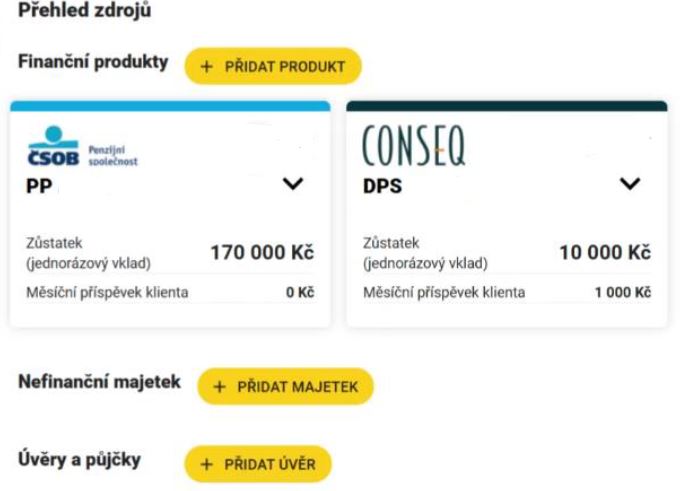The image size is (690, 491).
Task: Click the 1 000 Kč monthly contribution
Action: [x=623, y=293]
